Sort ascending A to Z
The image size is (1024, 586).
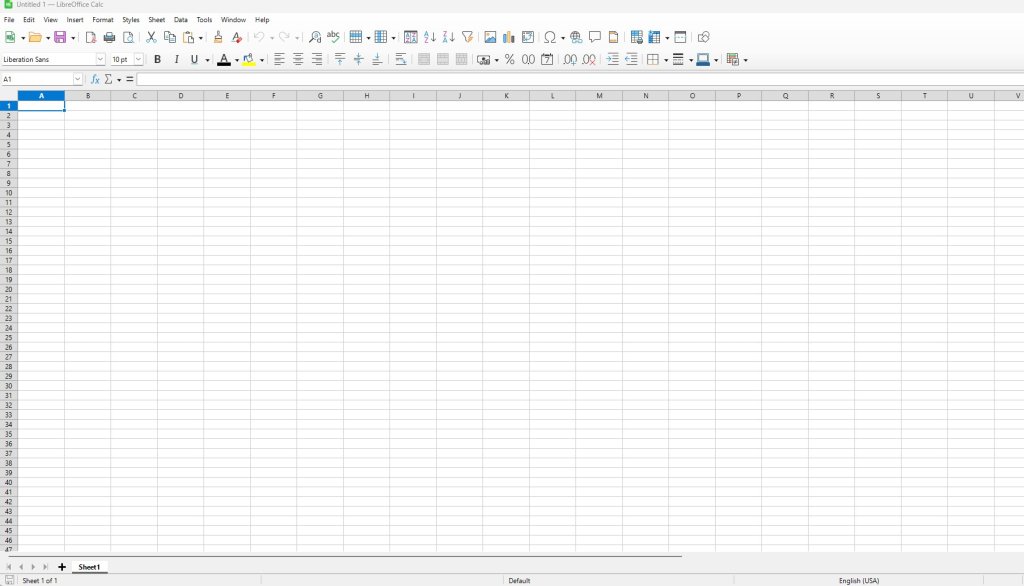point(430,37)
